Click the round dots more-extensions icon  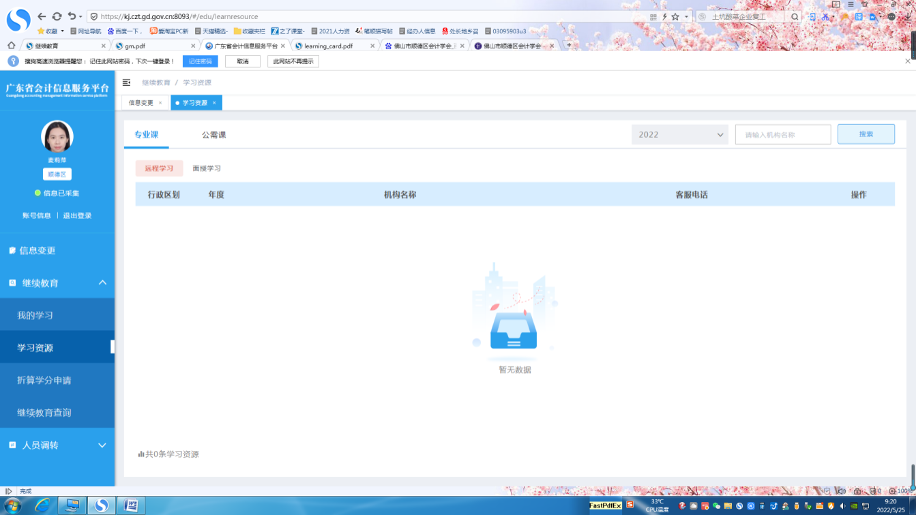891,17
